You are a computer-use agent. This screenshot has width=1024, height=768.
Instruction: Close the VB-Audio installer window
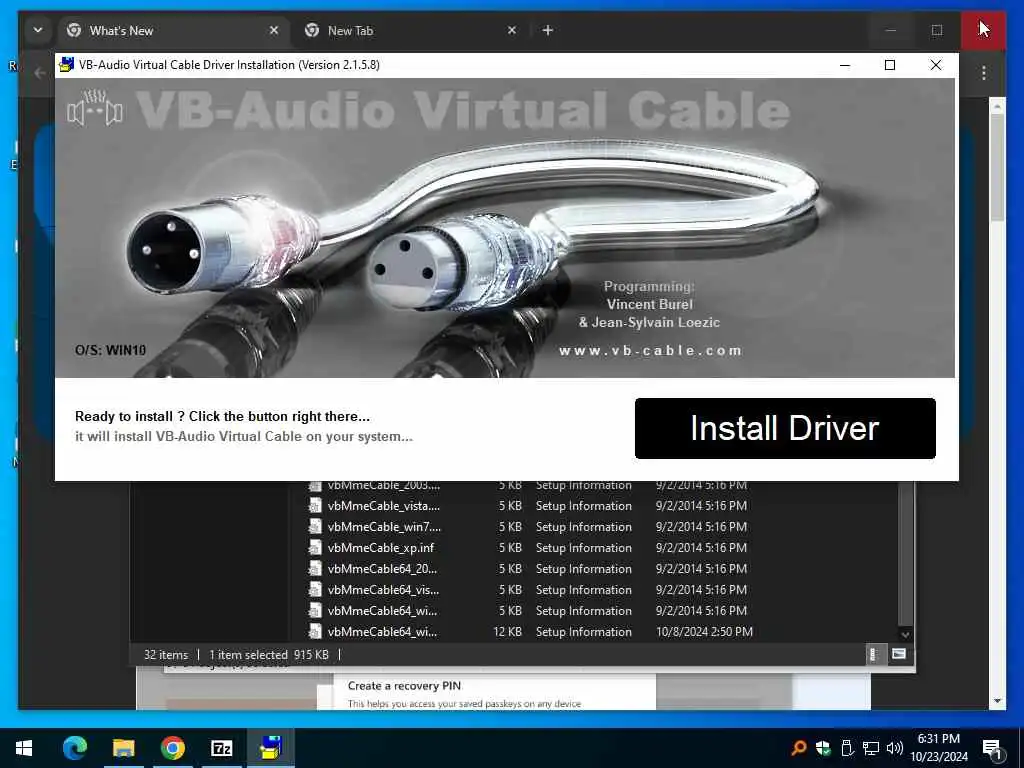[x=935, y=65]
